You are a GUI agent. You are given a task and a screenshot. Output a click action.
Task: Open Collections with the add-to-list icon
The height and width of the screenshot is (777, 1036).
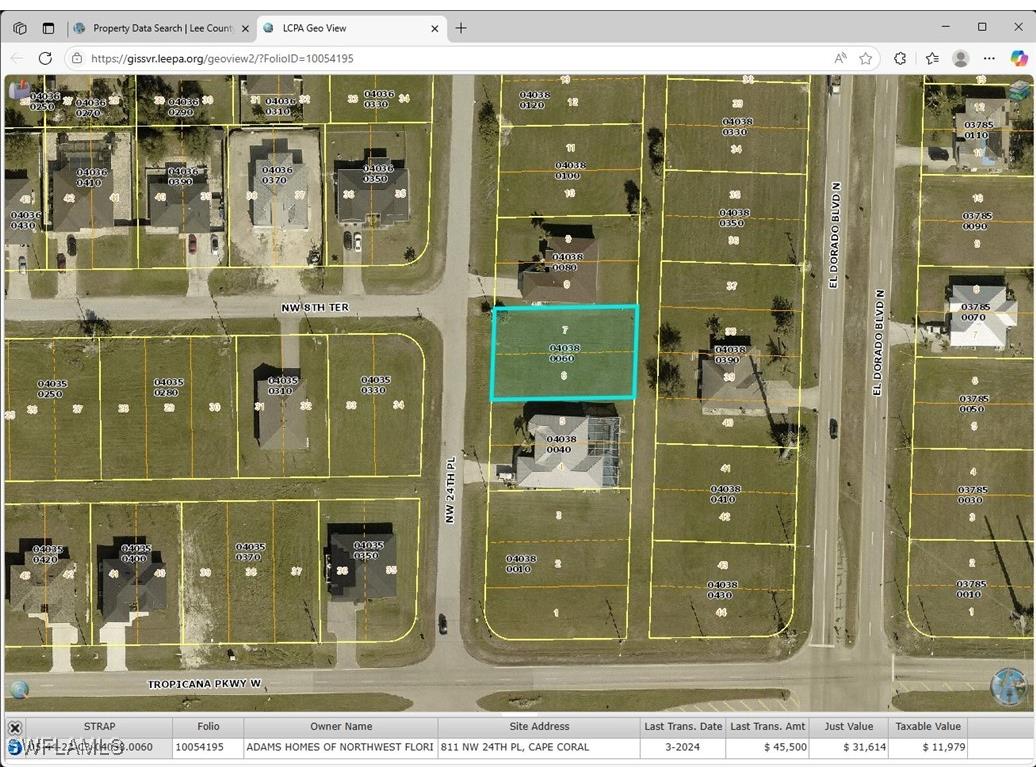pos(931,58)
